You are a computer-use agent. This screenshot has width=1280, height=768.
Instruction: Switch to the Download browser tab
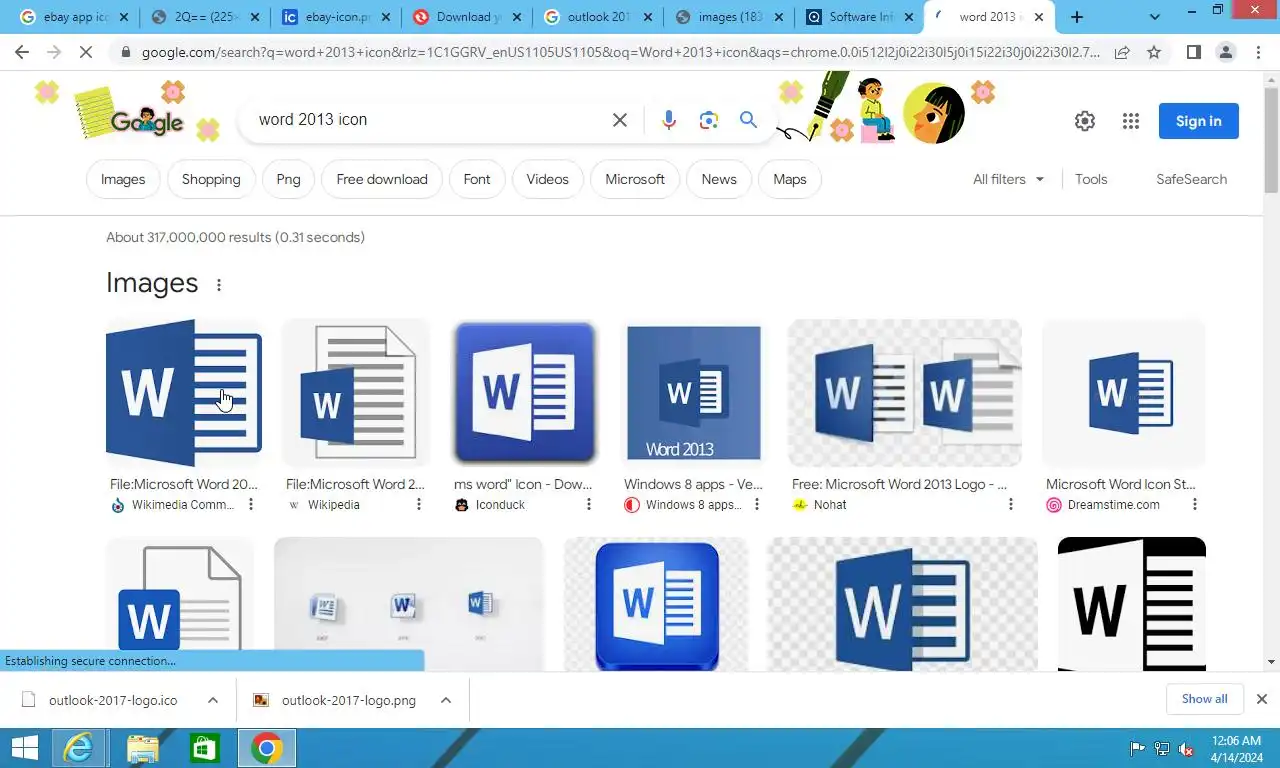467,17
